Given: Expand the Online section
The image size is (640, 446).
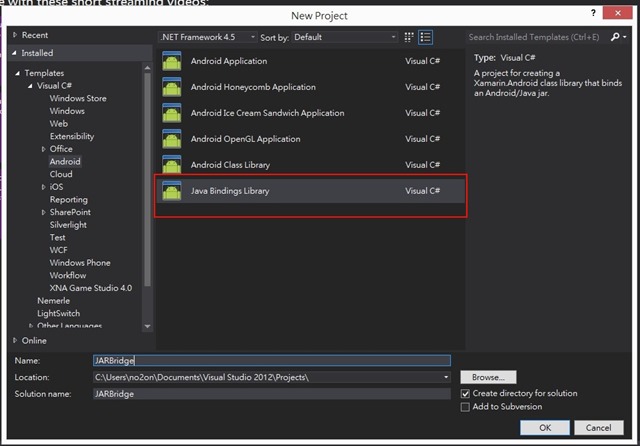Looking at the screenshot, I should click(15, 340).
